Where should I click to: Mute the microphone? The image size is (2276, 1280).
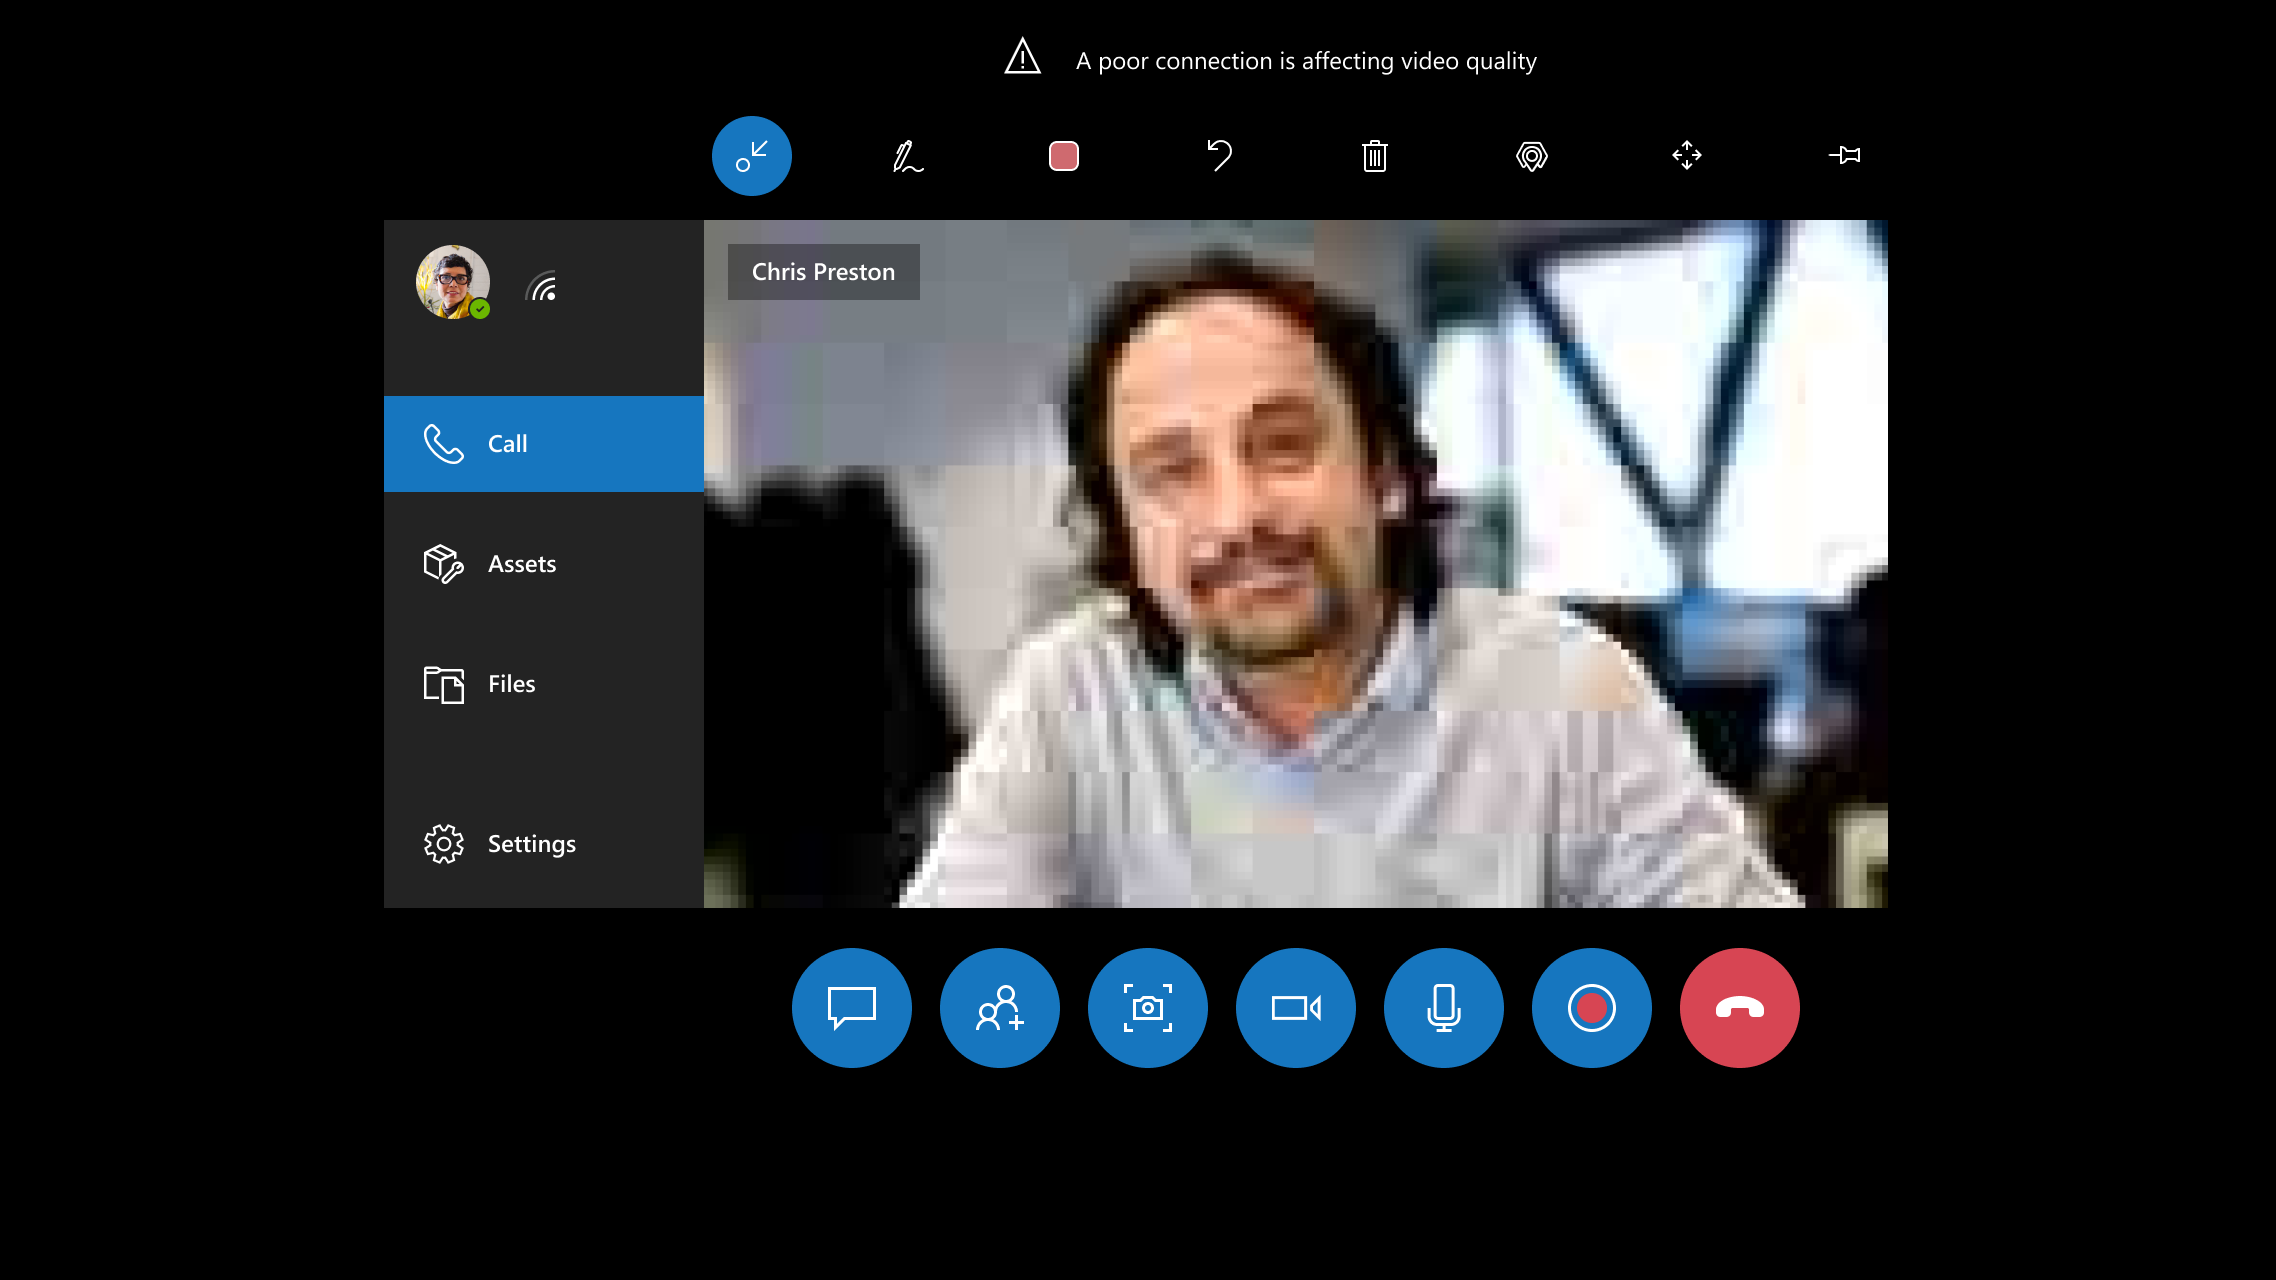pyautogui.click(x=1443, y=1008)
